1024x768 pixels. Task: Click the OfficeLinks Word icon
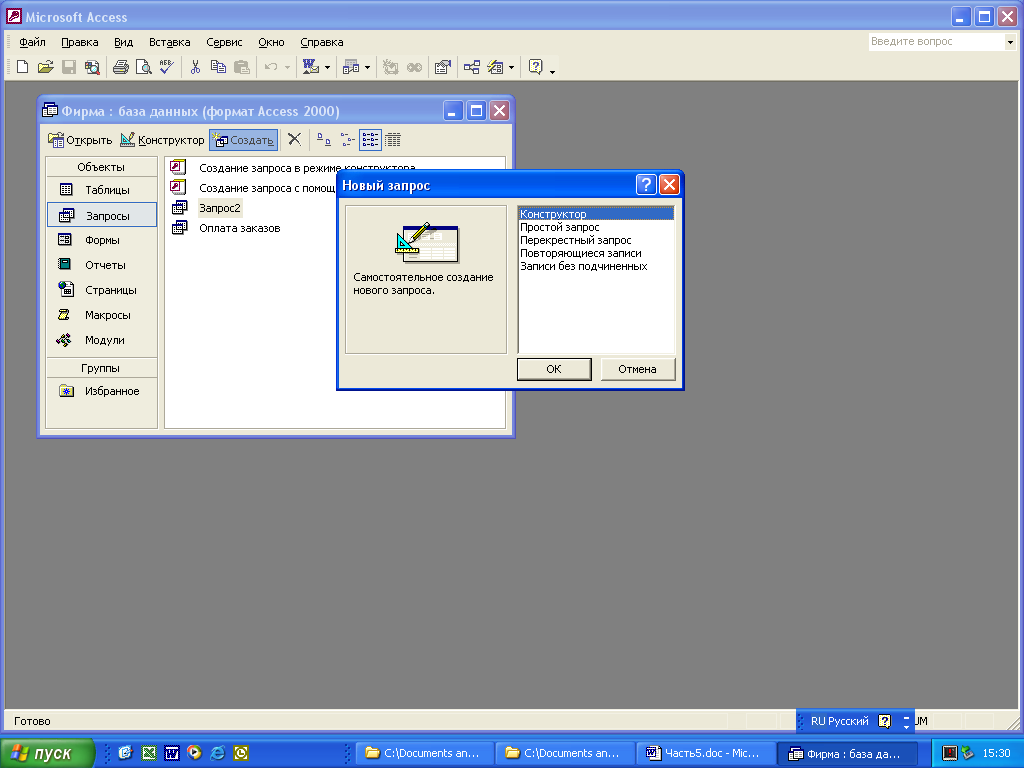click(311, 67)
